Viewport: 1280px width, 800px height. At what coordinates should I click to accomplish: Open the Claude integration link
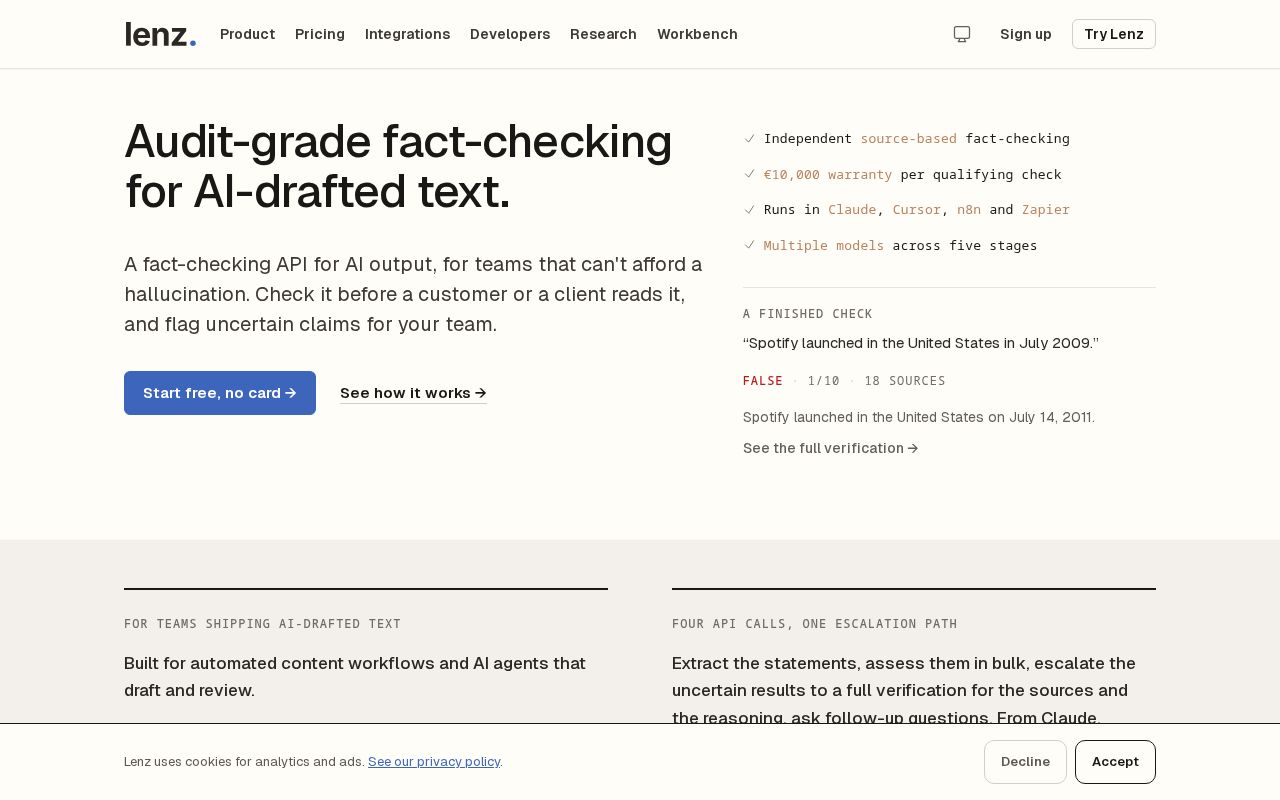coord(852,209)
